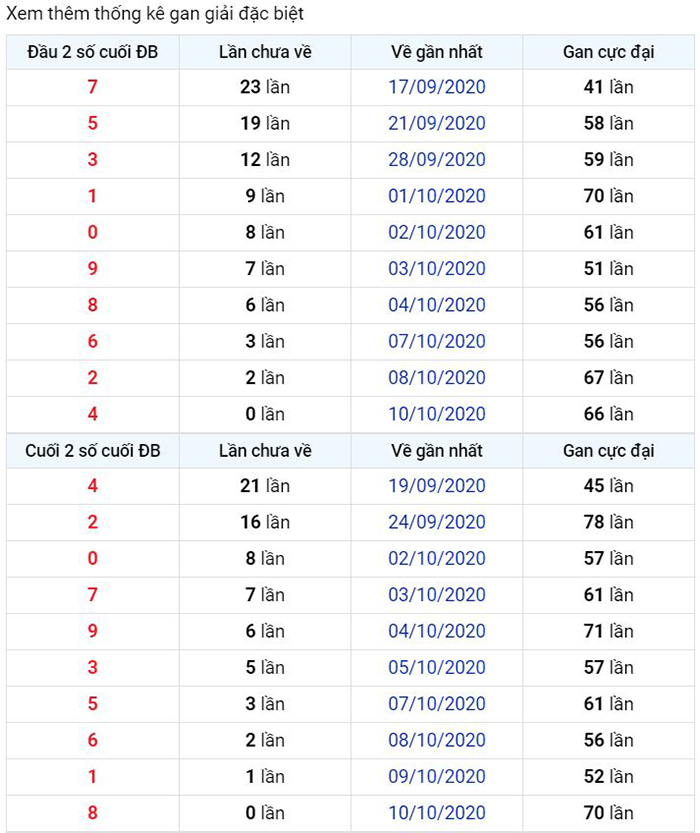Image resolution: width=700 pixels, height=833 pixels.
Task: Select the red number 7 in first table
Action: coord(92,87)
